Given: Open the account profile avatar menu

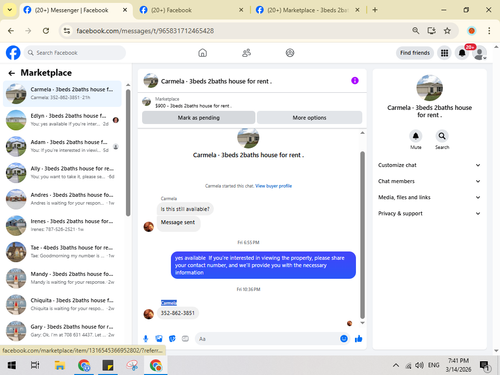Looking at the screenshot, I should coord(480,53).
